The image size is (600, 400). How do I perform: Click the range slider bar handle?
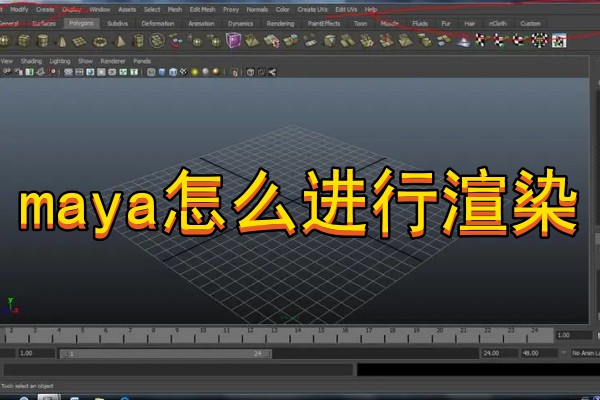pyautogui.click(x=165, y=354)
